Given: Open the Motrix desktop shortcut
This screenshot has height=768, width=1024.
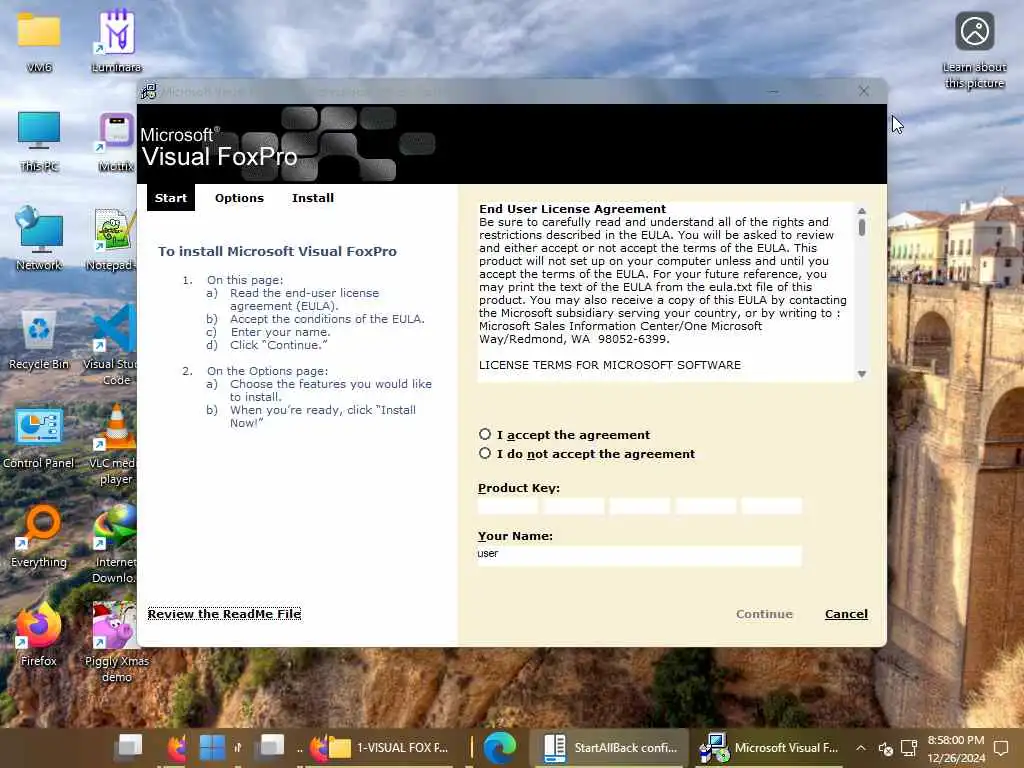Looking at the screenshot, I should tap(116, 140).
